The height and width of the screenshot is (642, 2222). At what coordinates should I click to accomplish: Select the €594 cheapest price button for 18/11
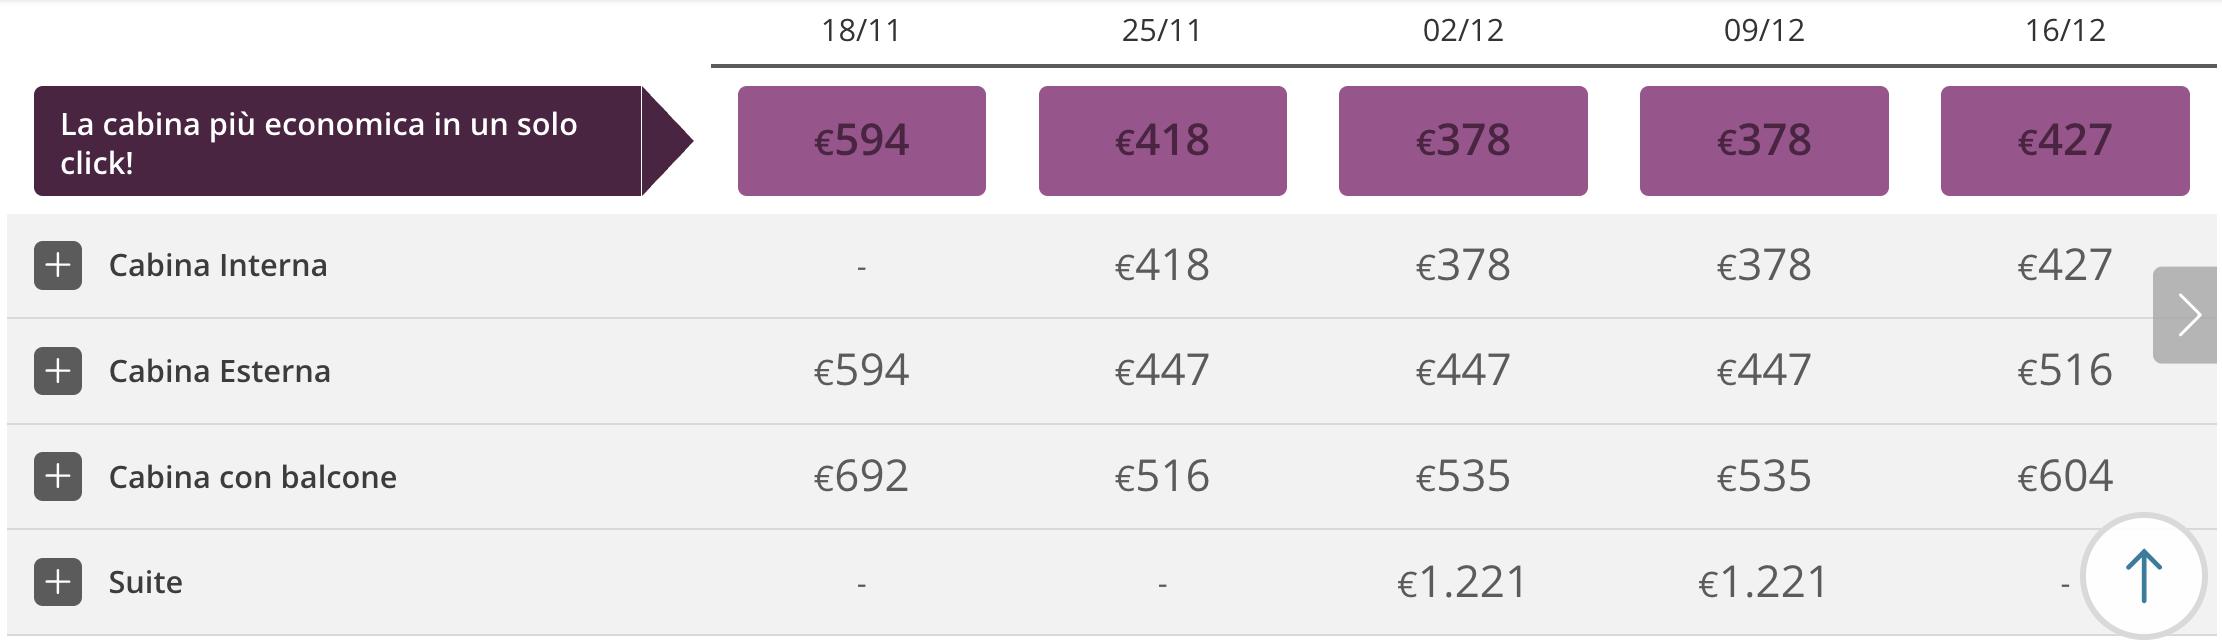(862, 139)
